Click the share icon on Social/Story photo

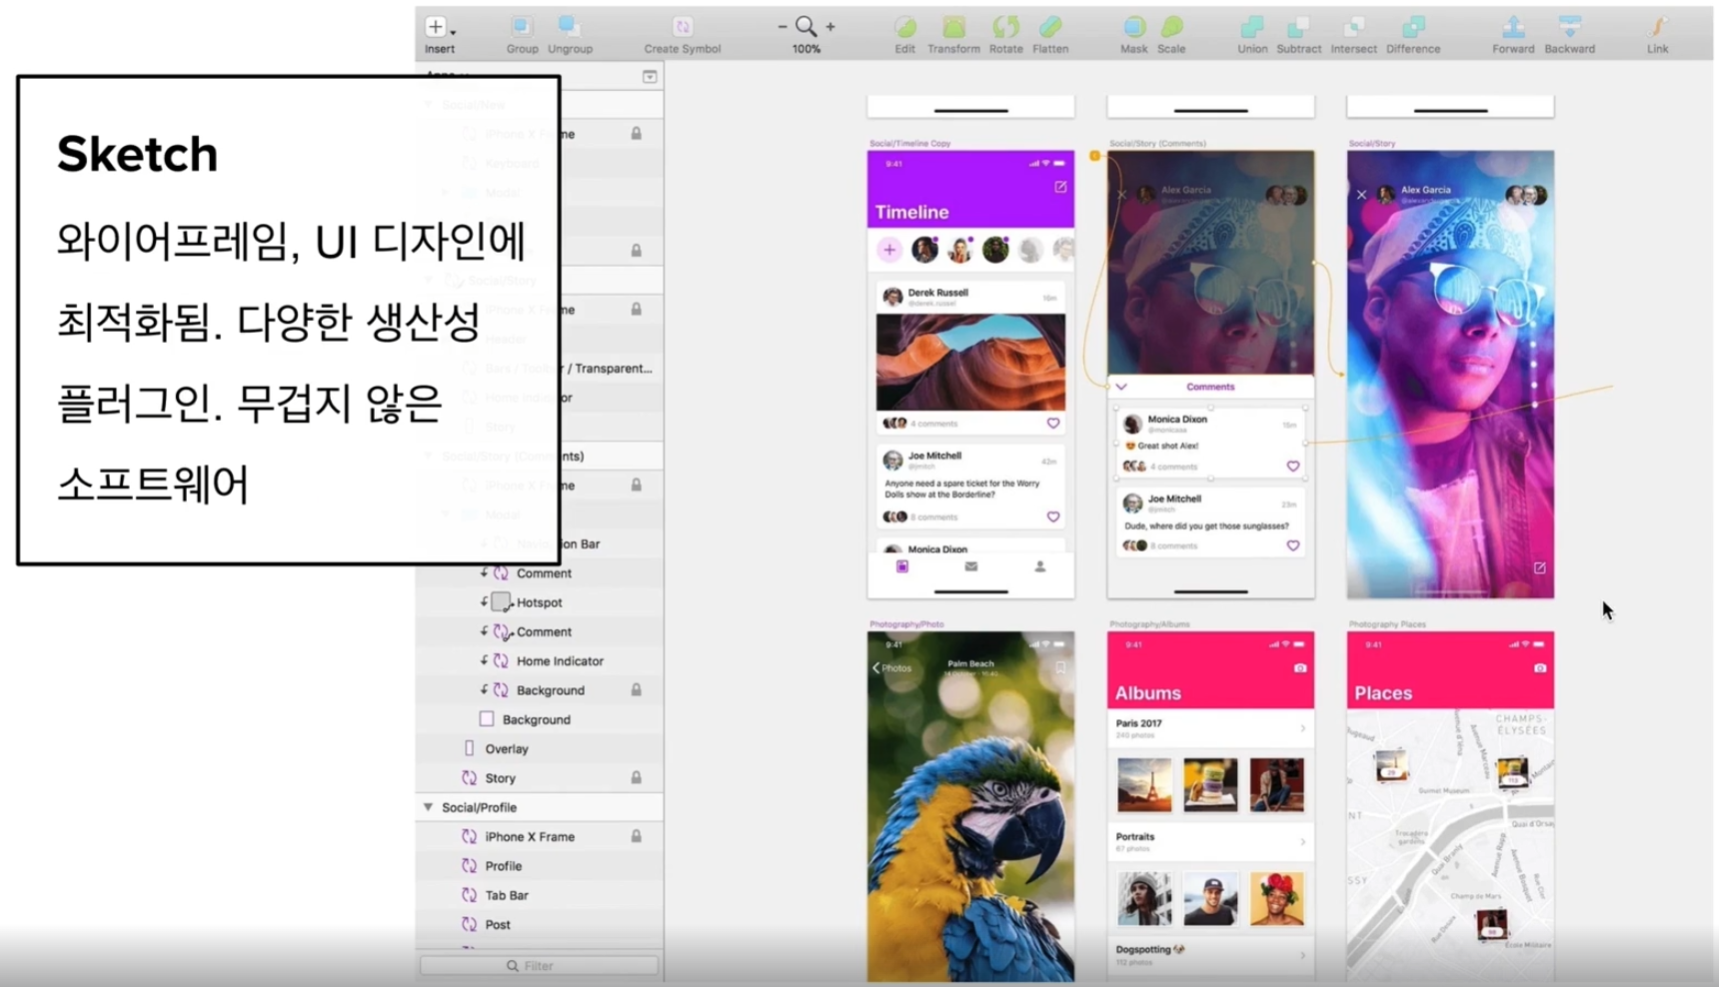tap(1540, 568)
